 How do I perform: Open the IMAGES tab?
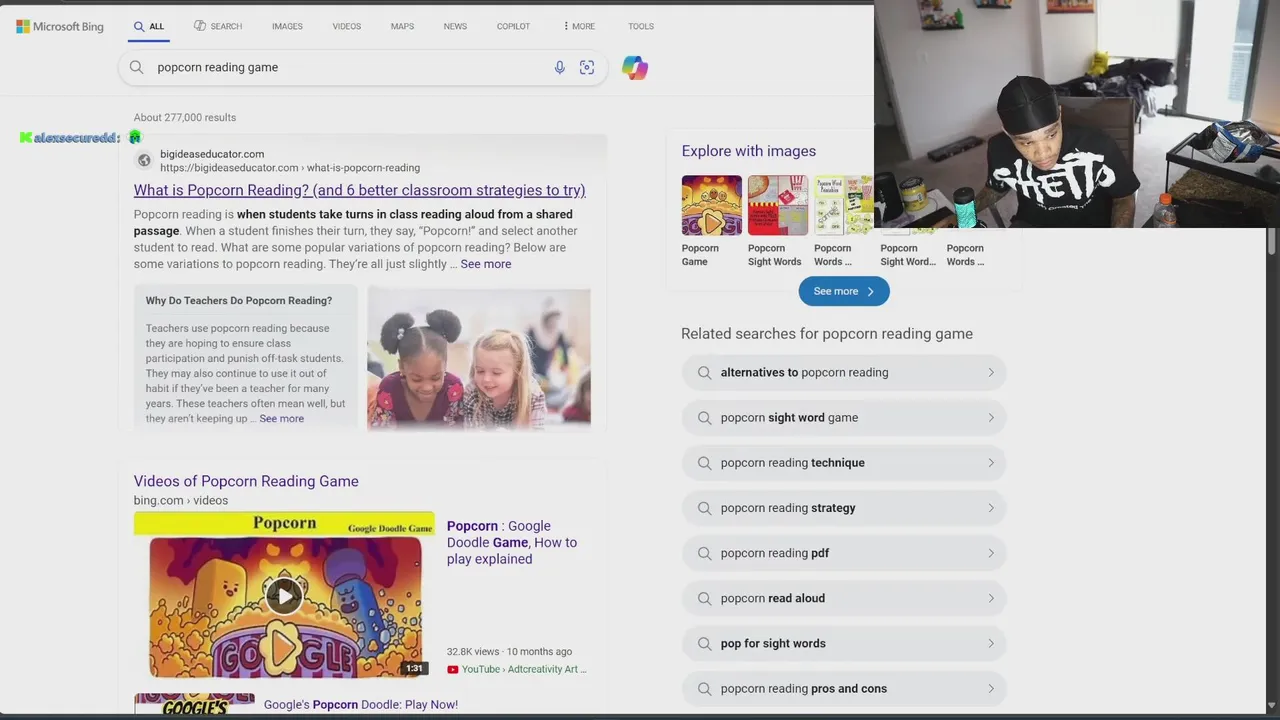[287, 26]
